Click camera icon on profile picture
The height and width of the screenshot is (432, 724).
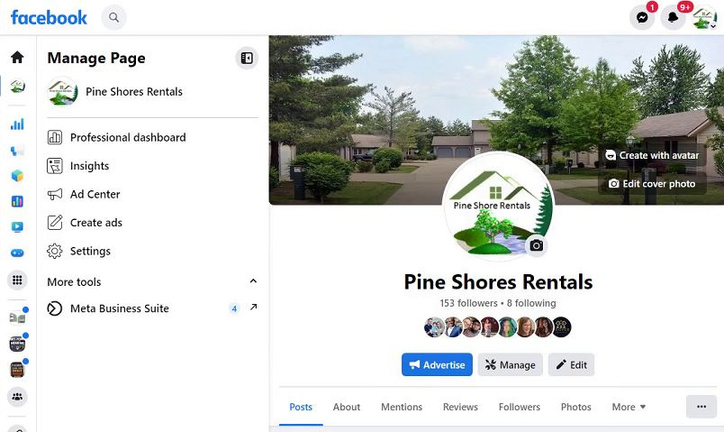pyautogui.click(x=536, y=245)
